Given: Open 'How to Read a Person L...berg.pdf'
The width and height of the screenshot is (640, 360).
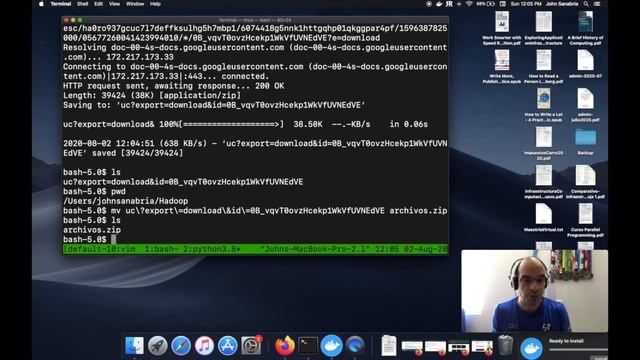Looking at the screenshot, I should point(544,67).
